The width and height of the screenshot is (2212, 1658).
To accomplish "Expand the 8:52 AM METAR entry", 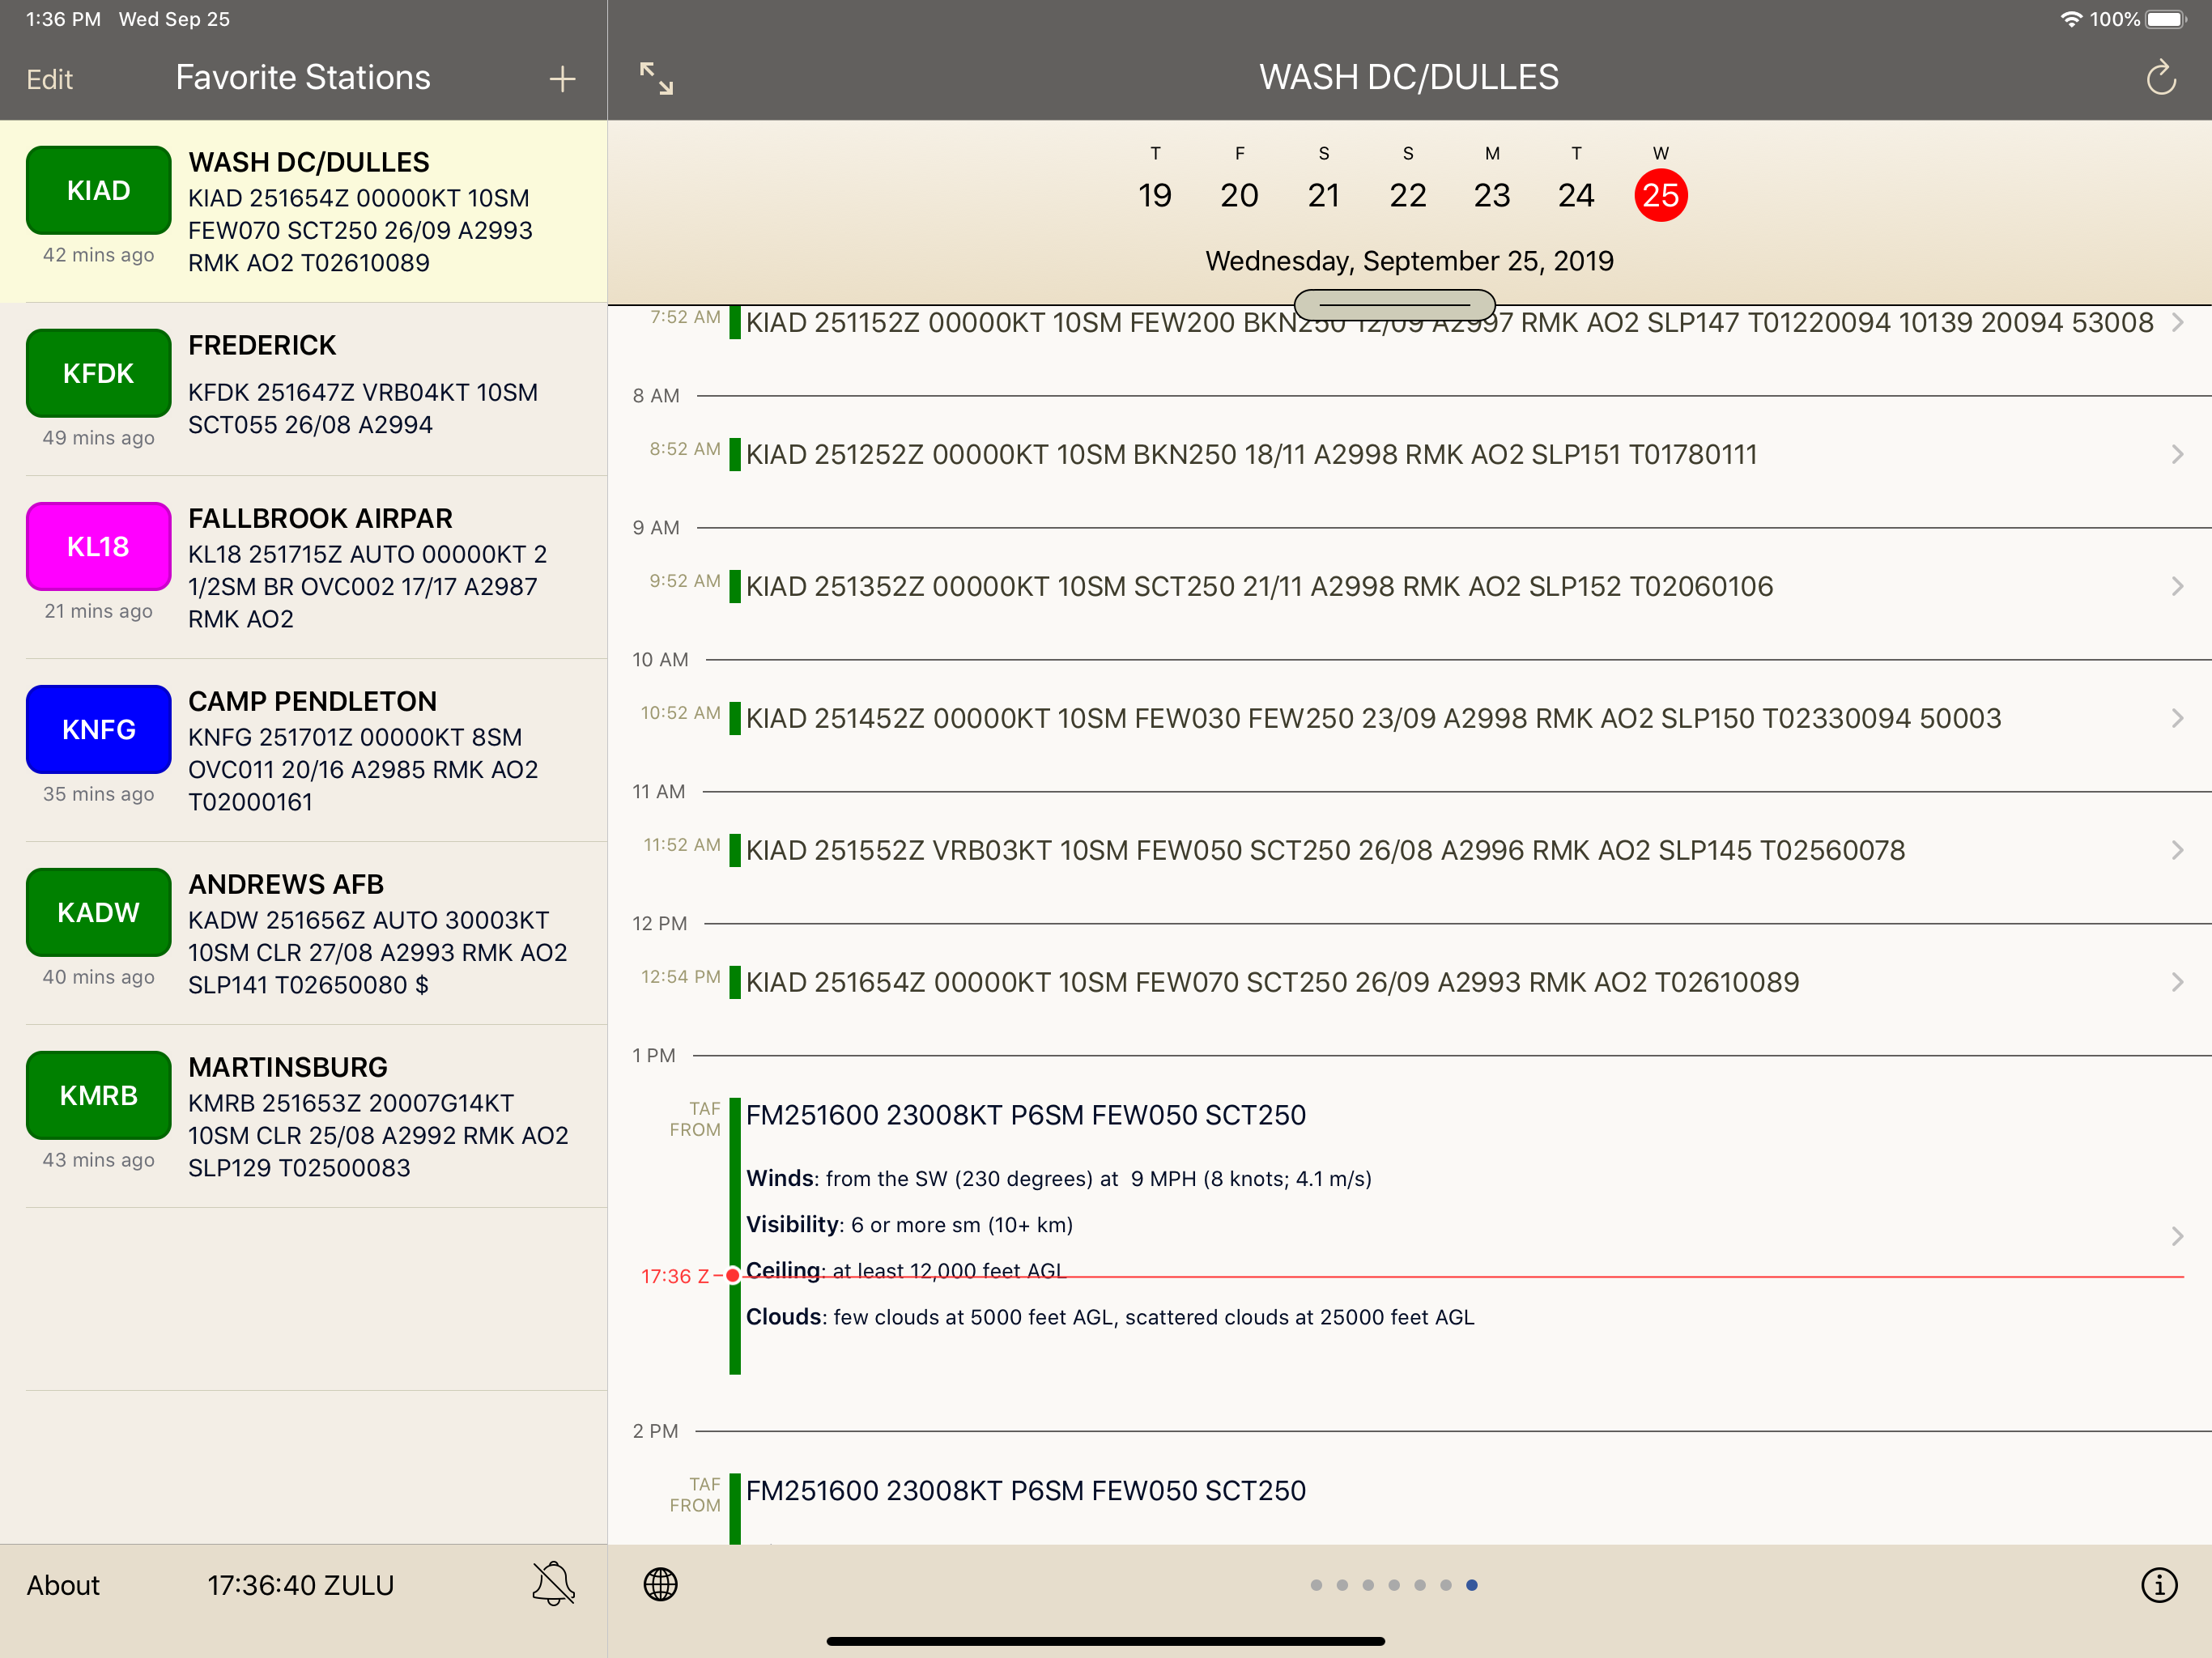I will click(1410, 454).
